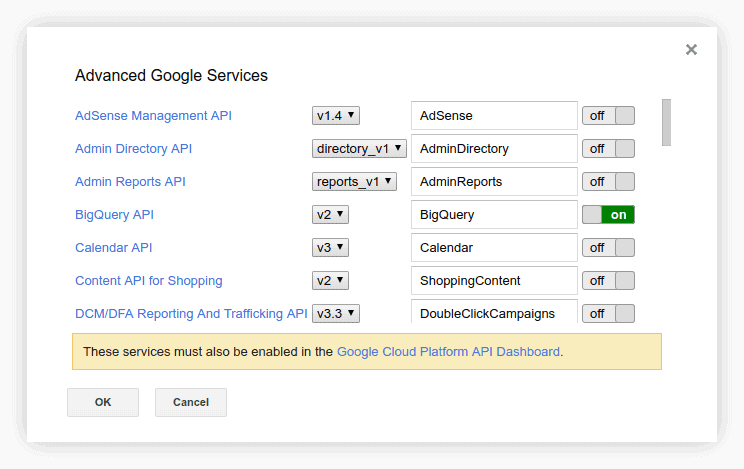Click into the BigQuery identifier field
The image size is (744, 469).
(x=494, y=215)
